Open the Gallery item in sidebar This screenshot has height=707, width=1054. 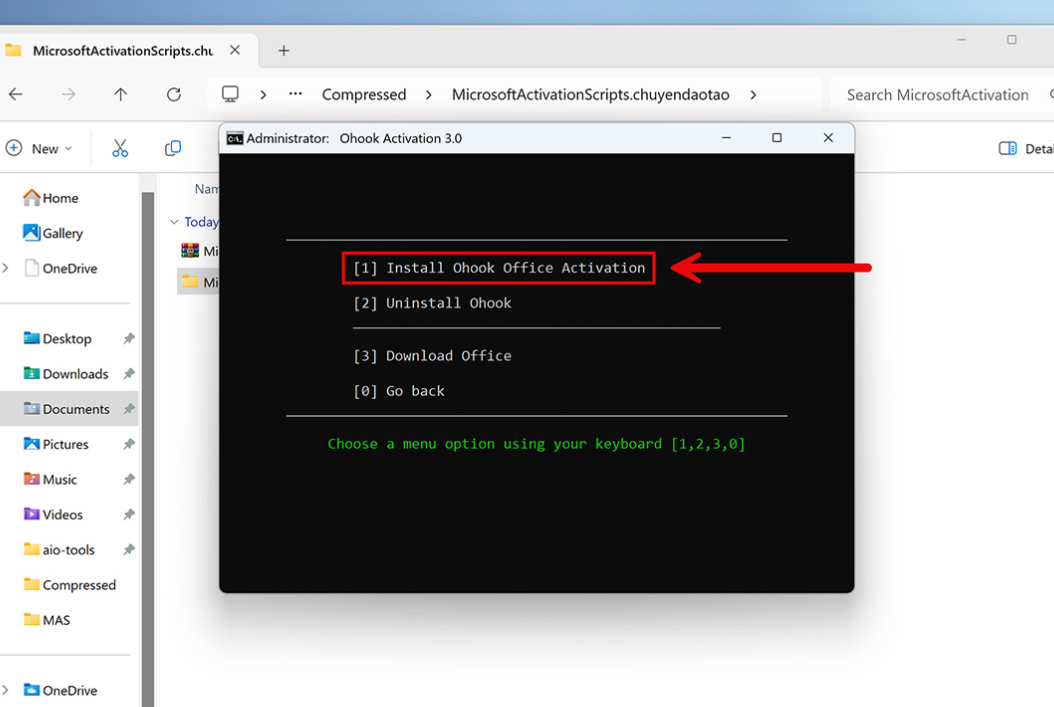pyautogui.click(x=62, y=233)
